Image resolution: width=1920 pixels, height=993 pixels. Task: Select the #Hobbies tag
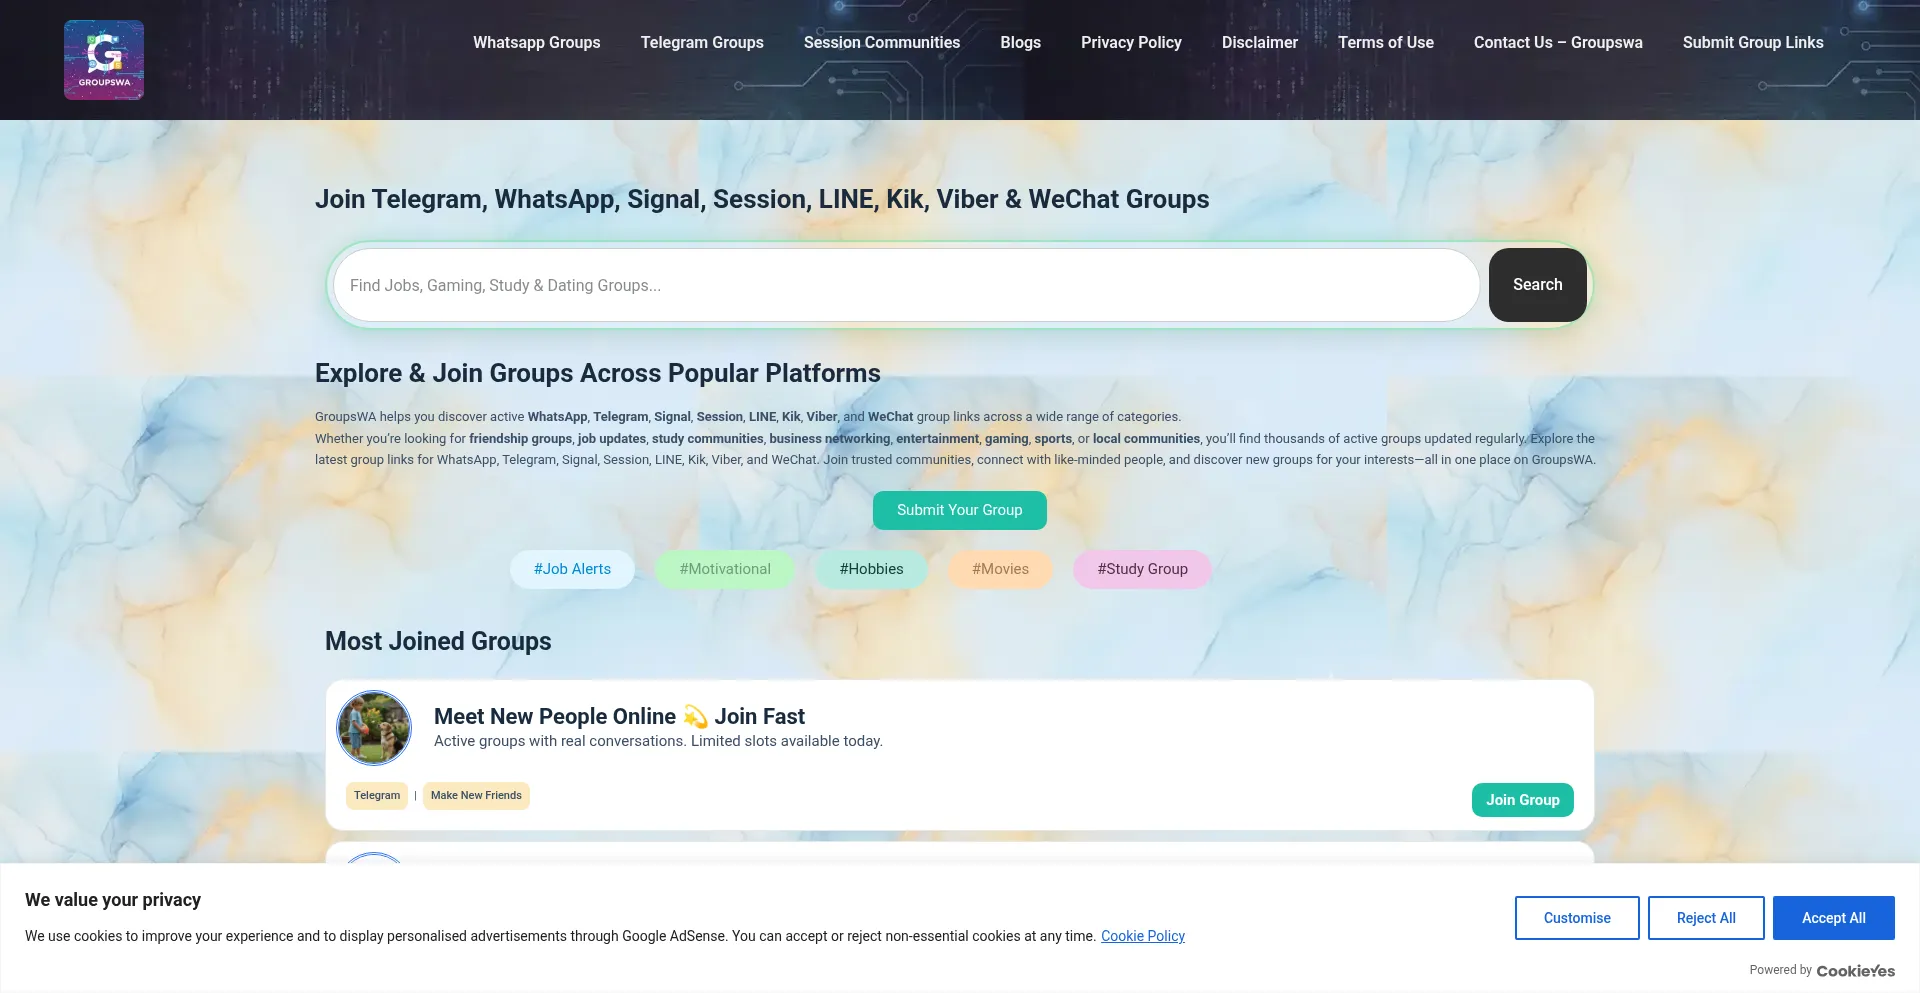coord(872,569)
